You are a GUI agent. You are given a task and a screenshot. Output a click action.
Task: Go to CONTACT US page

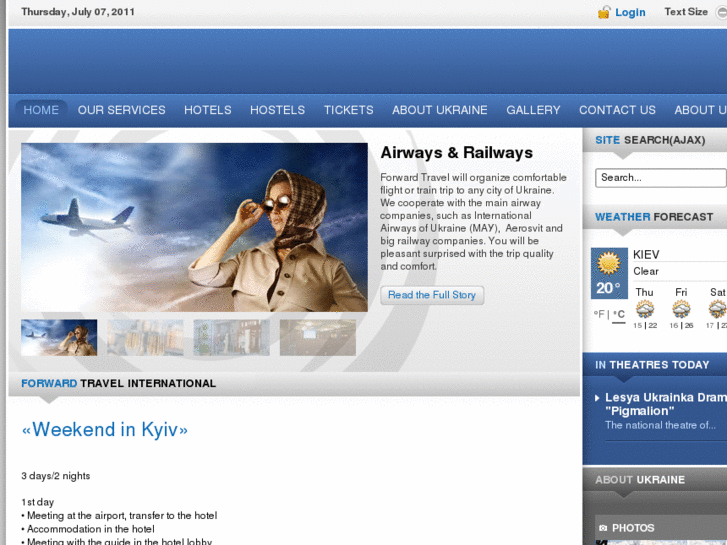click(617, 110)
